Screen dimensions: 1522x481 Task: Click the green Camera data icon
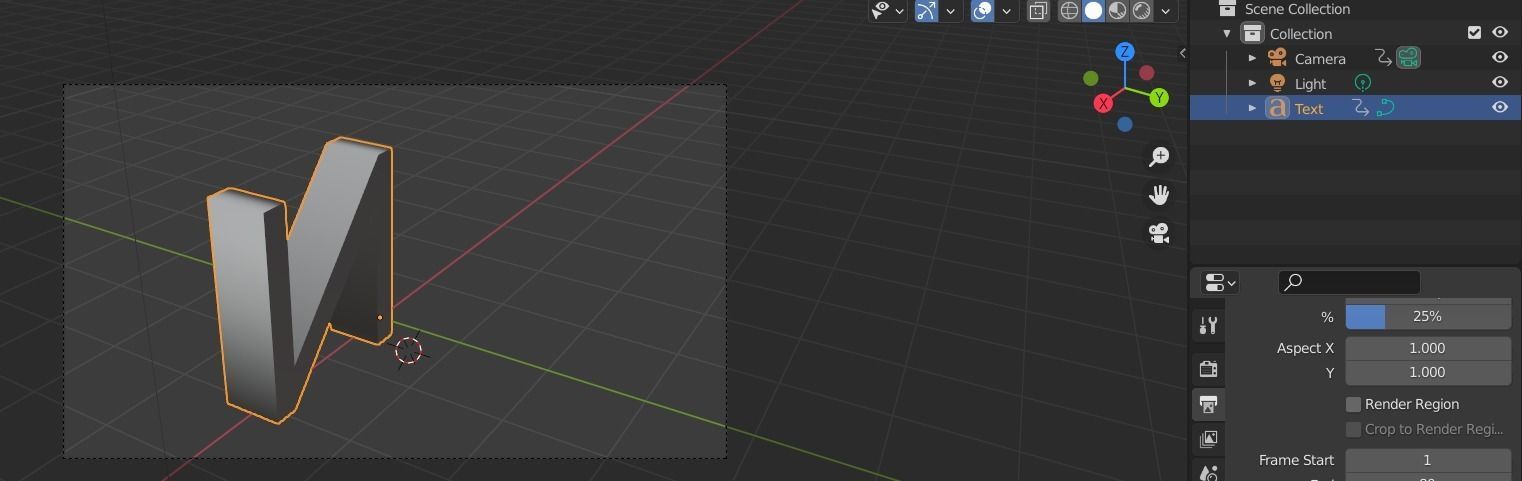pyautogui.click(x=1408, y=58)
